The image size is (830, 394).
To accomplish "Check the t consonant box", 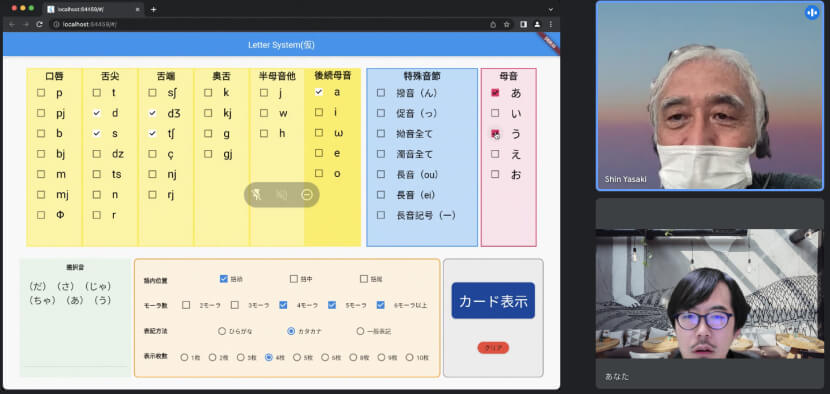I will (x=96, y=93).
